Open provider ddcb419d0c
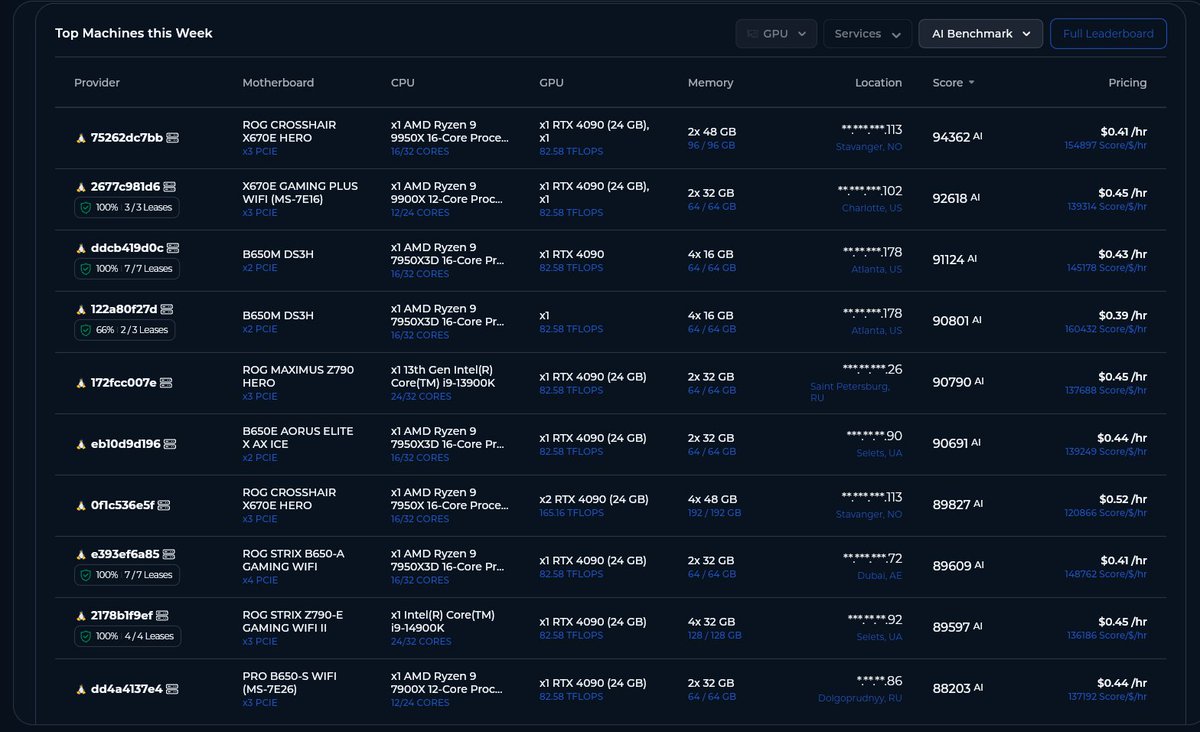 (x=127, y=248)
